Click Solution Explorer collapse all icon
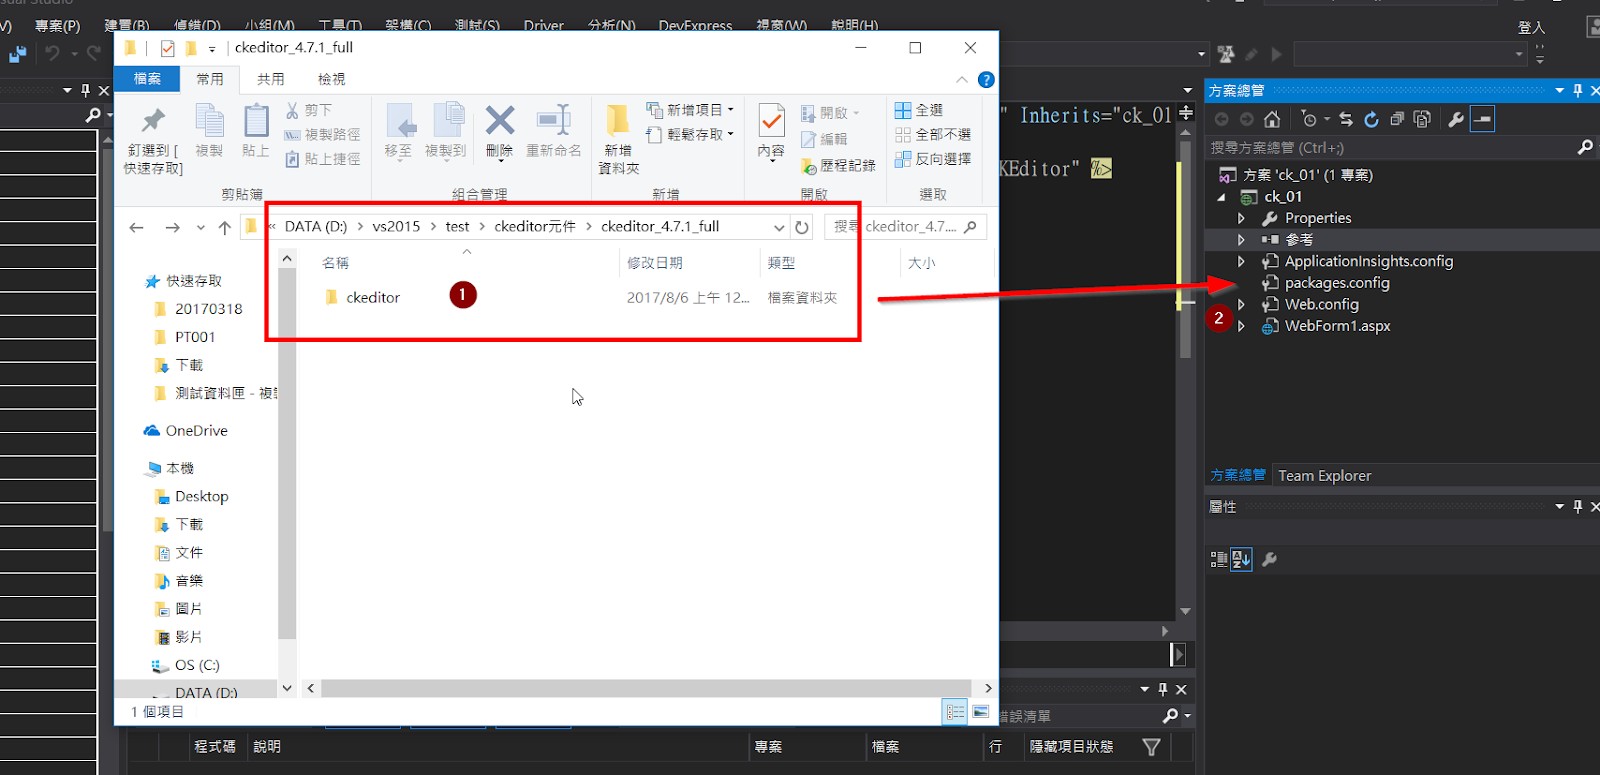The width and height of the screenshot is (1600, 775). point(1397,119)
